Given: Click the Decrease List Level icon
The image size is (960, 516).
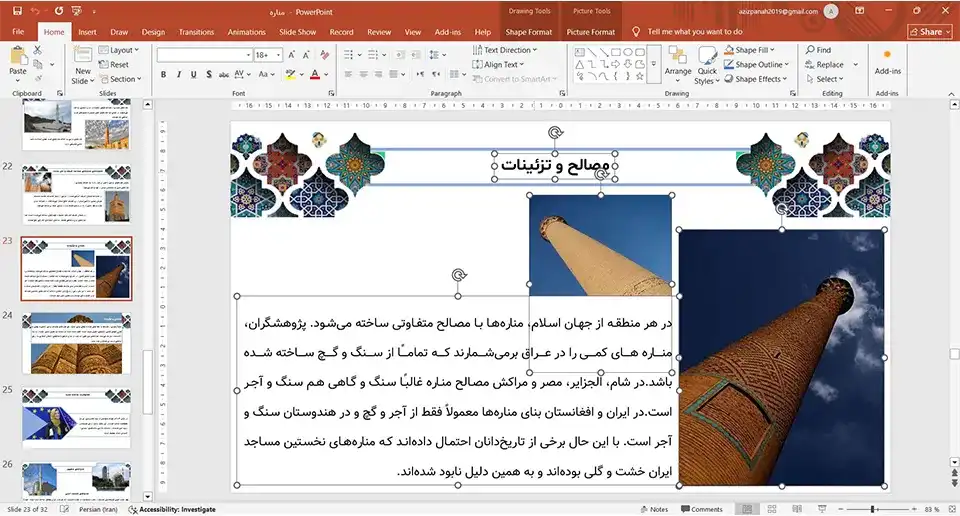Looking at the screenshot, I should (x=400, y=54).
